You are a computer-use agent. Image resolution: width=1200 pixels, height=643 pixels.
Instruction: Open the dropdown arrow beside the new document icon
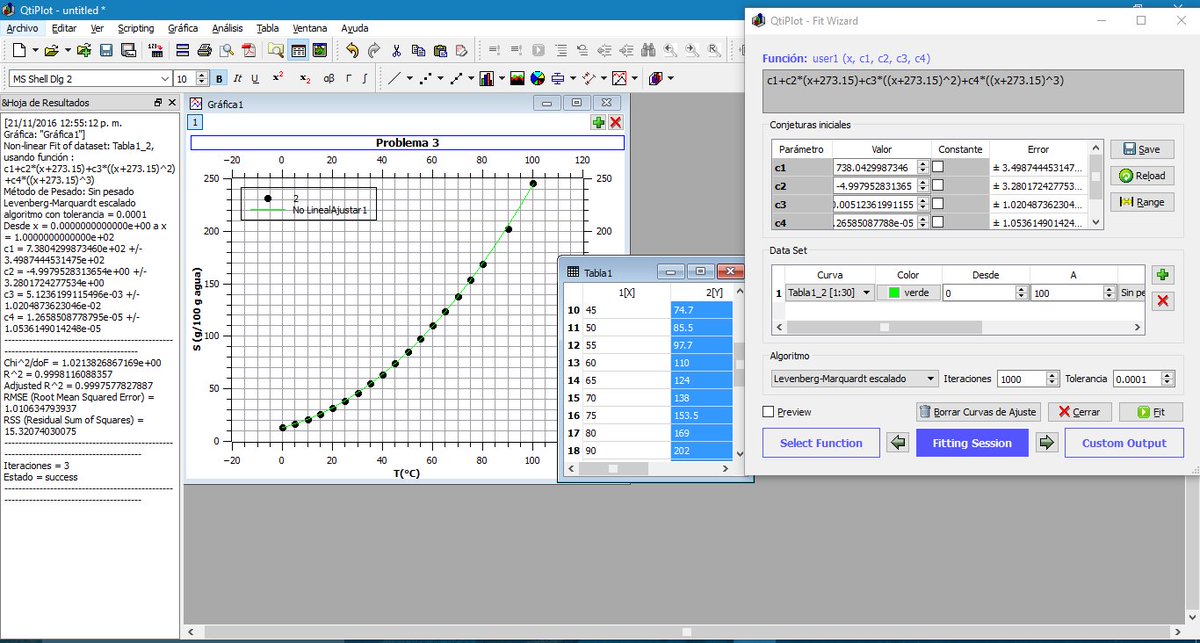click(35, 50)
